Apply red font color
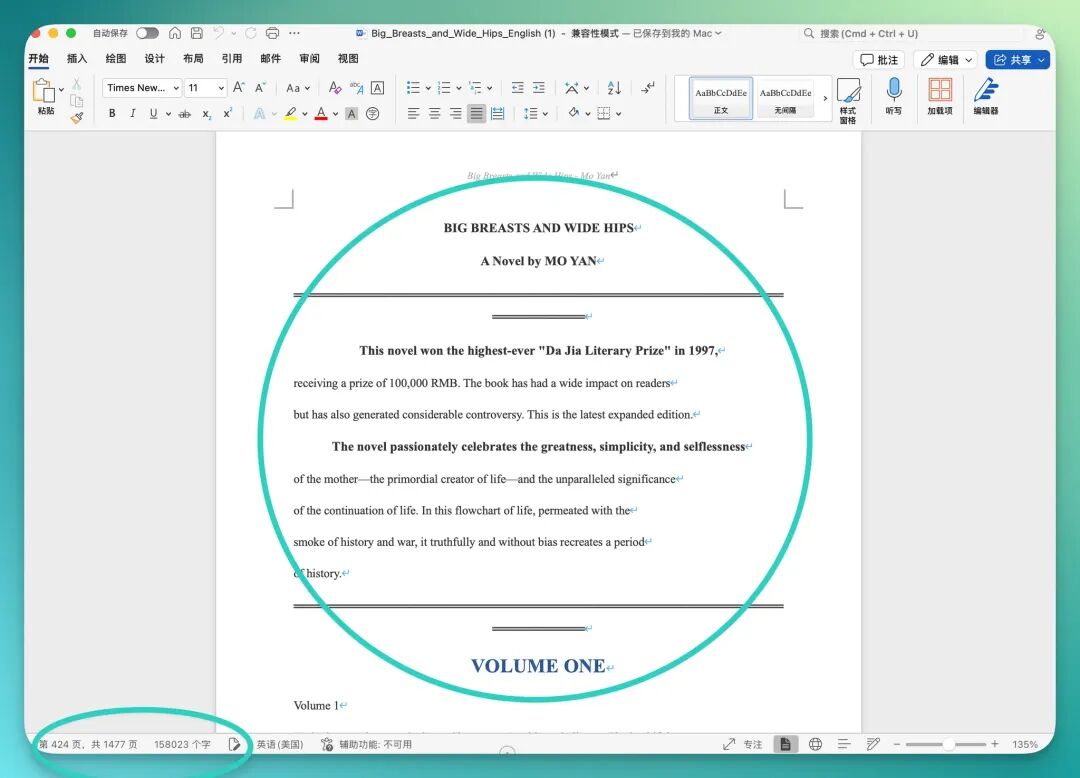The image size is (1080, 778). (x=321, y=114)
